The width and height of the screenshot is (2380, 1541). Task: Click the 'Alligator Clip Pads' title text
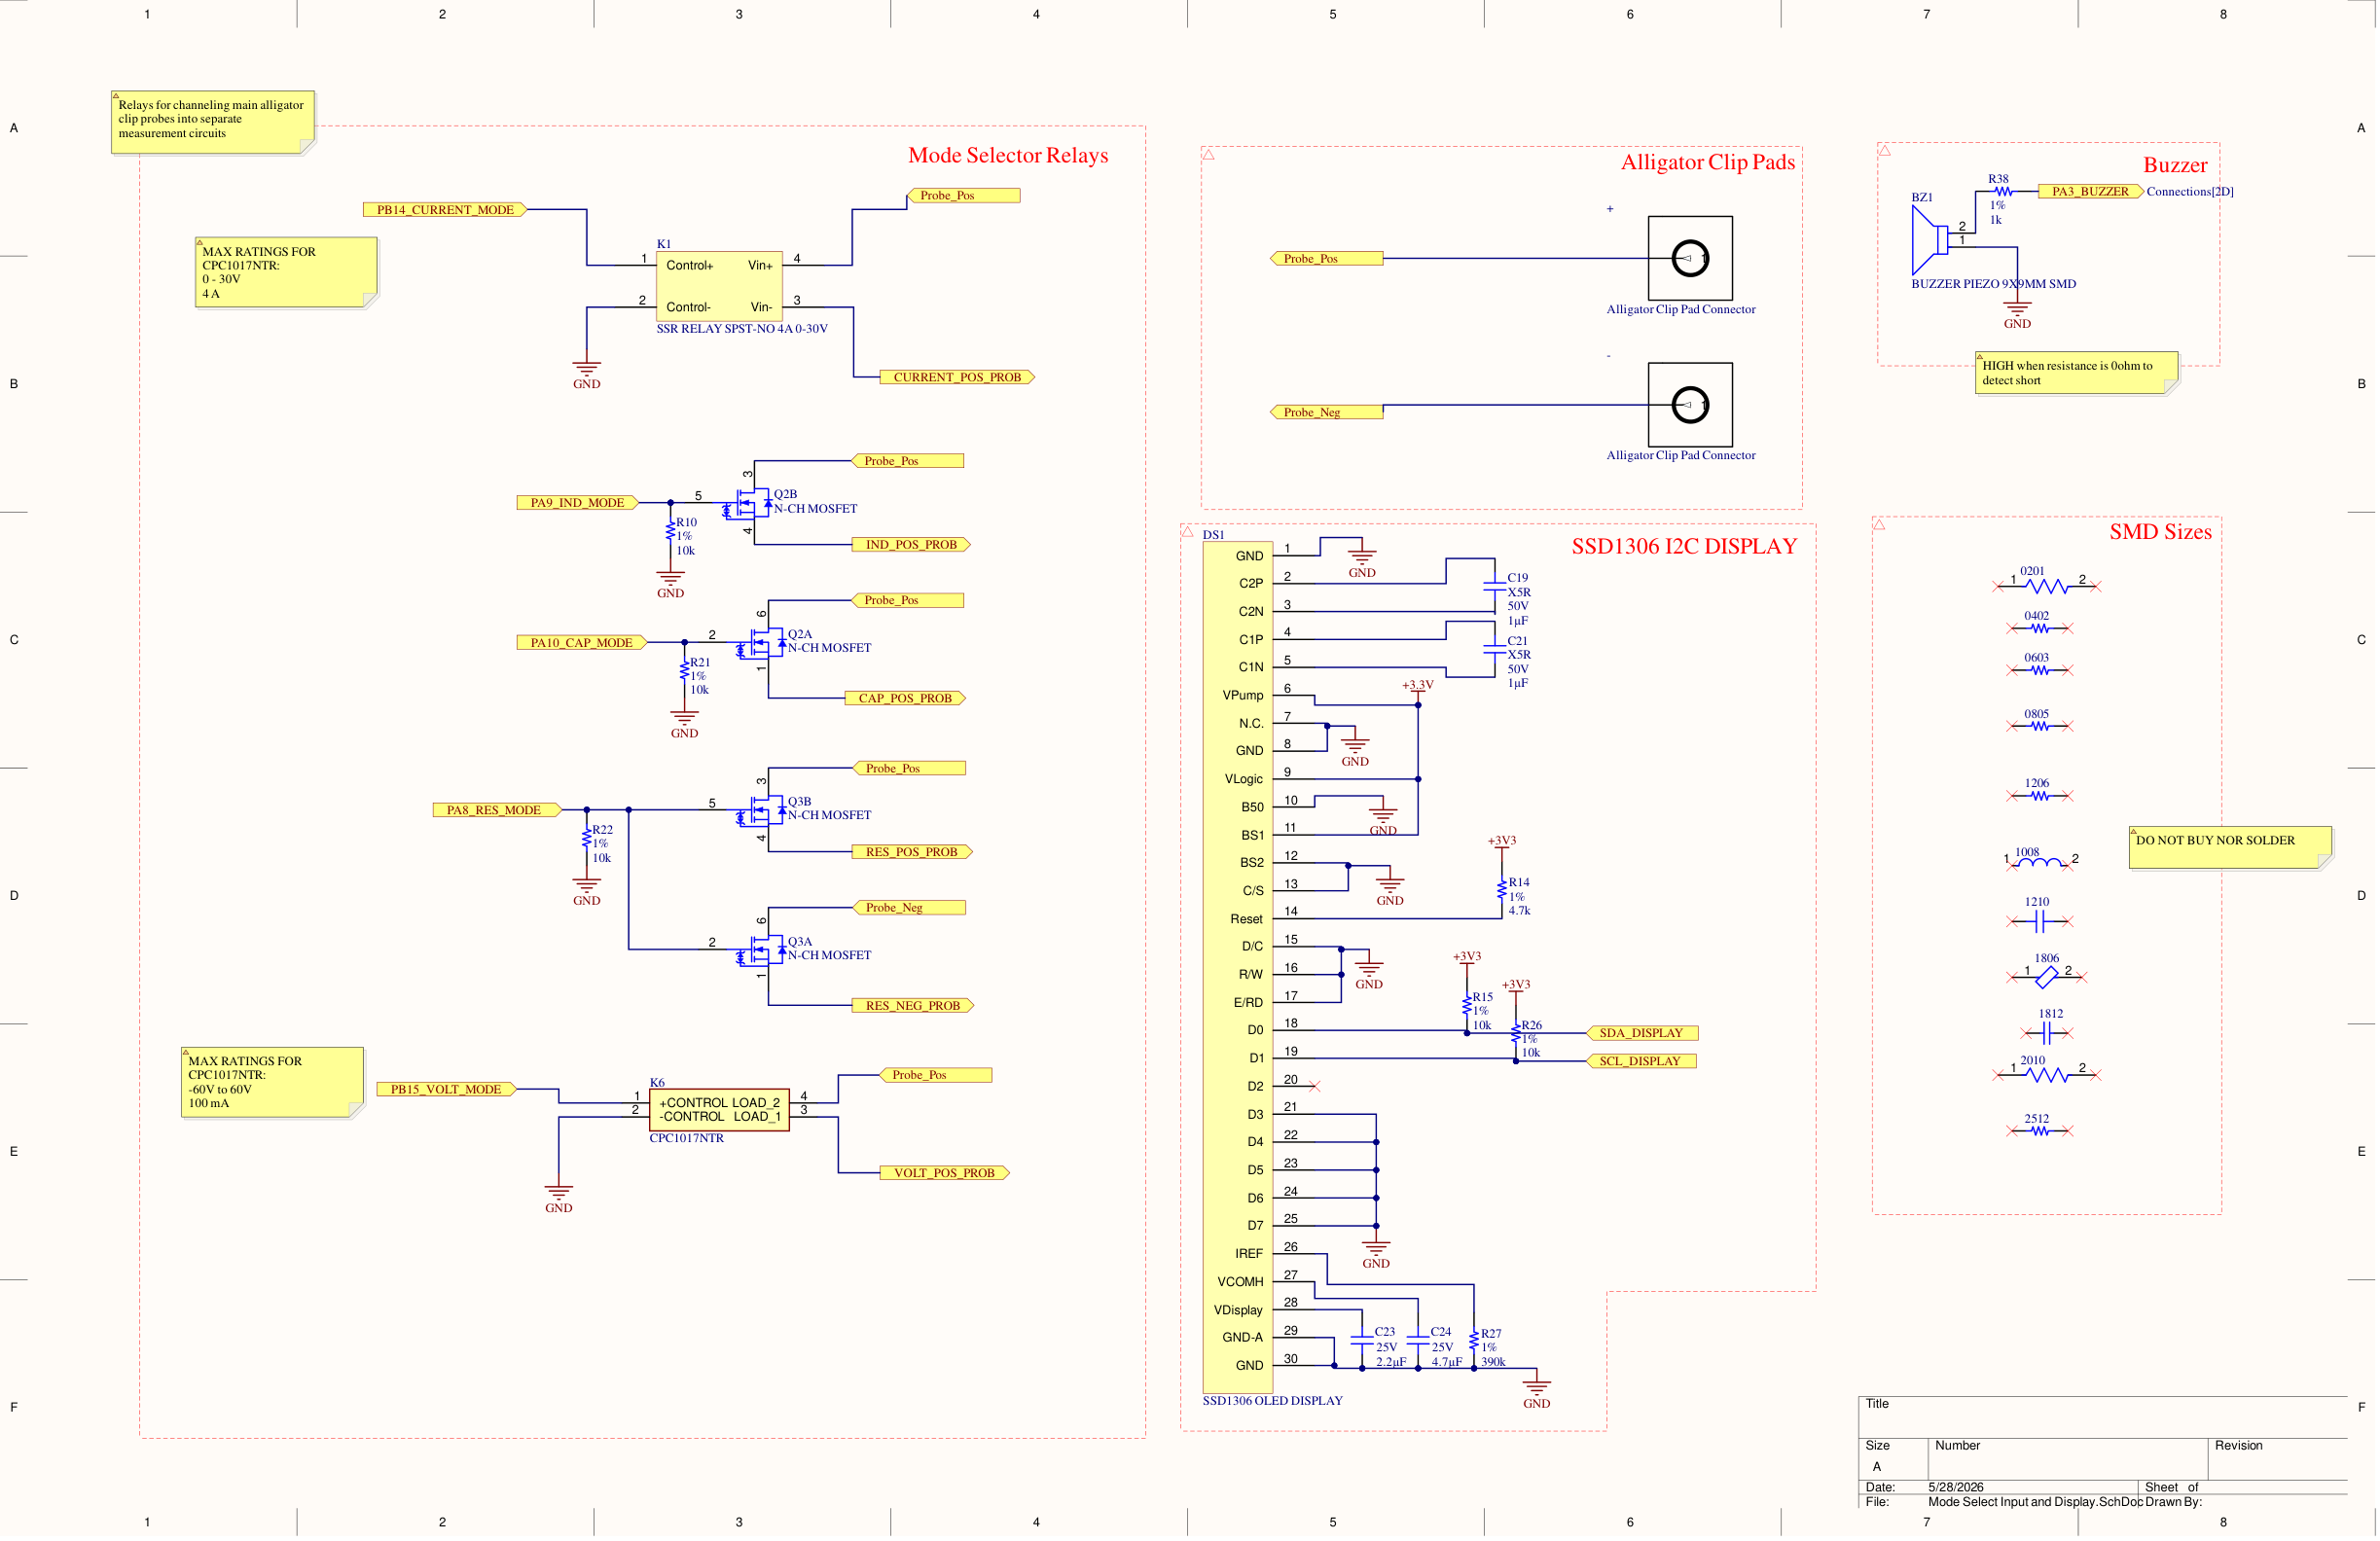1708,162
